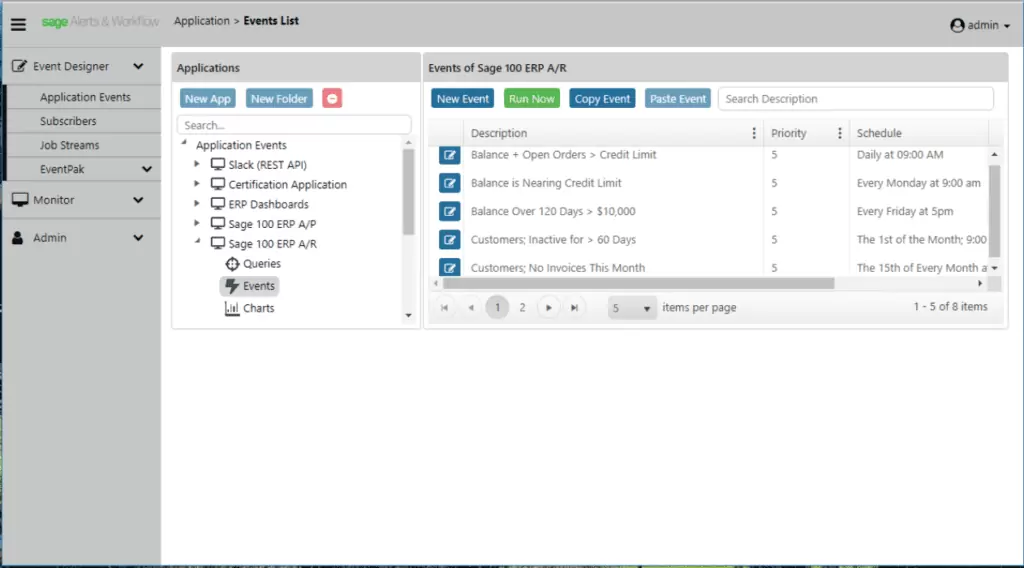
Task: Click the Charts bar graph icon
Action: pos(232,308)
